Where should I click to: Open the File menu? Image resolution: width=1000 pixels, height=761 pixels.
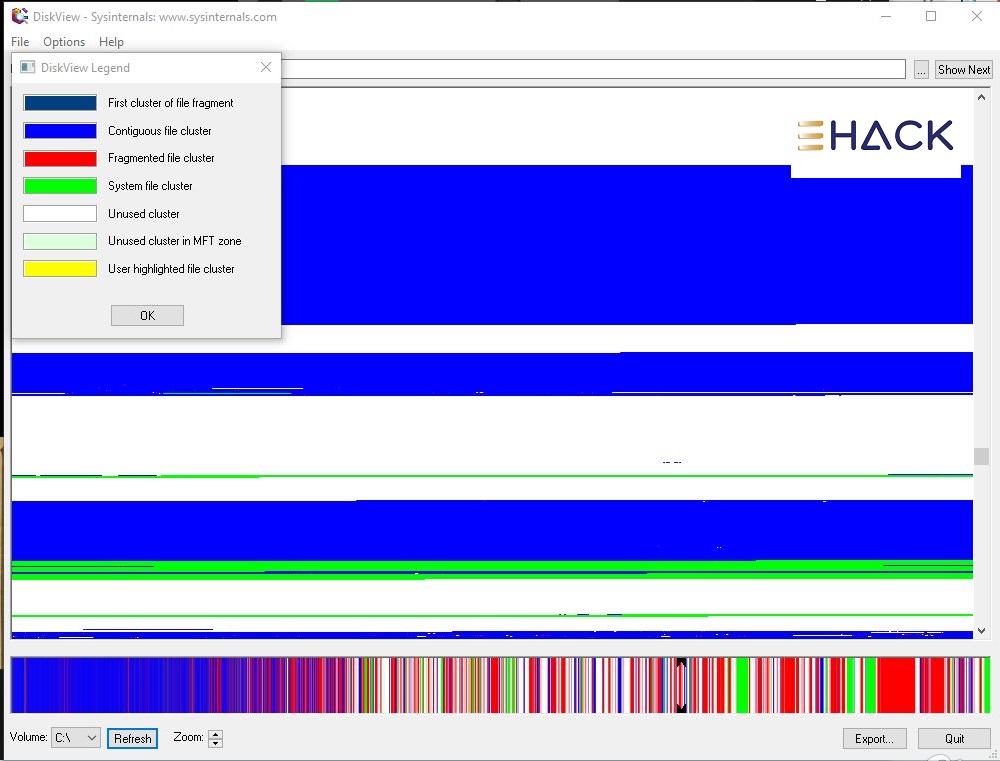20,41
